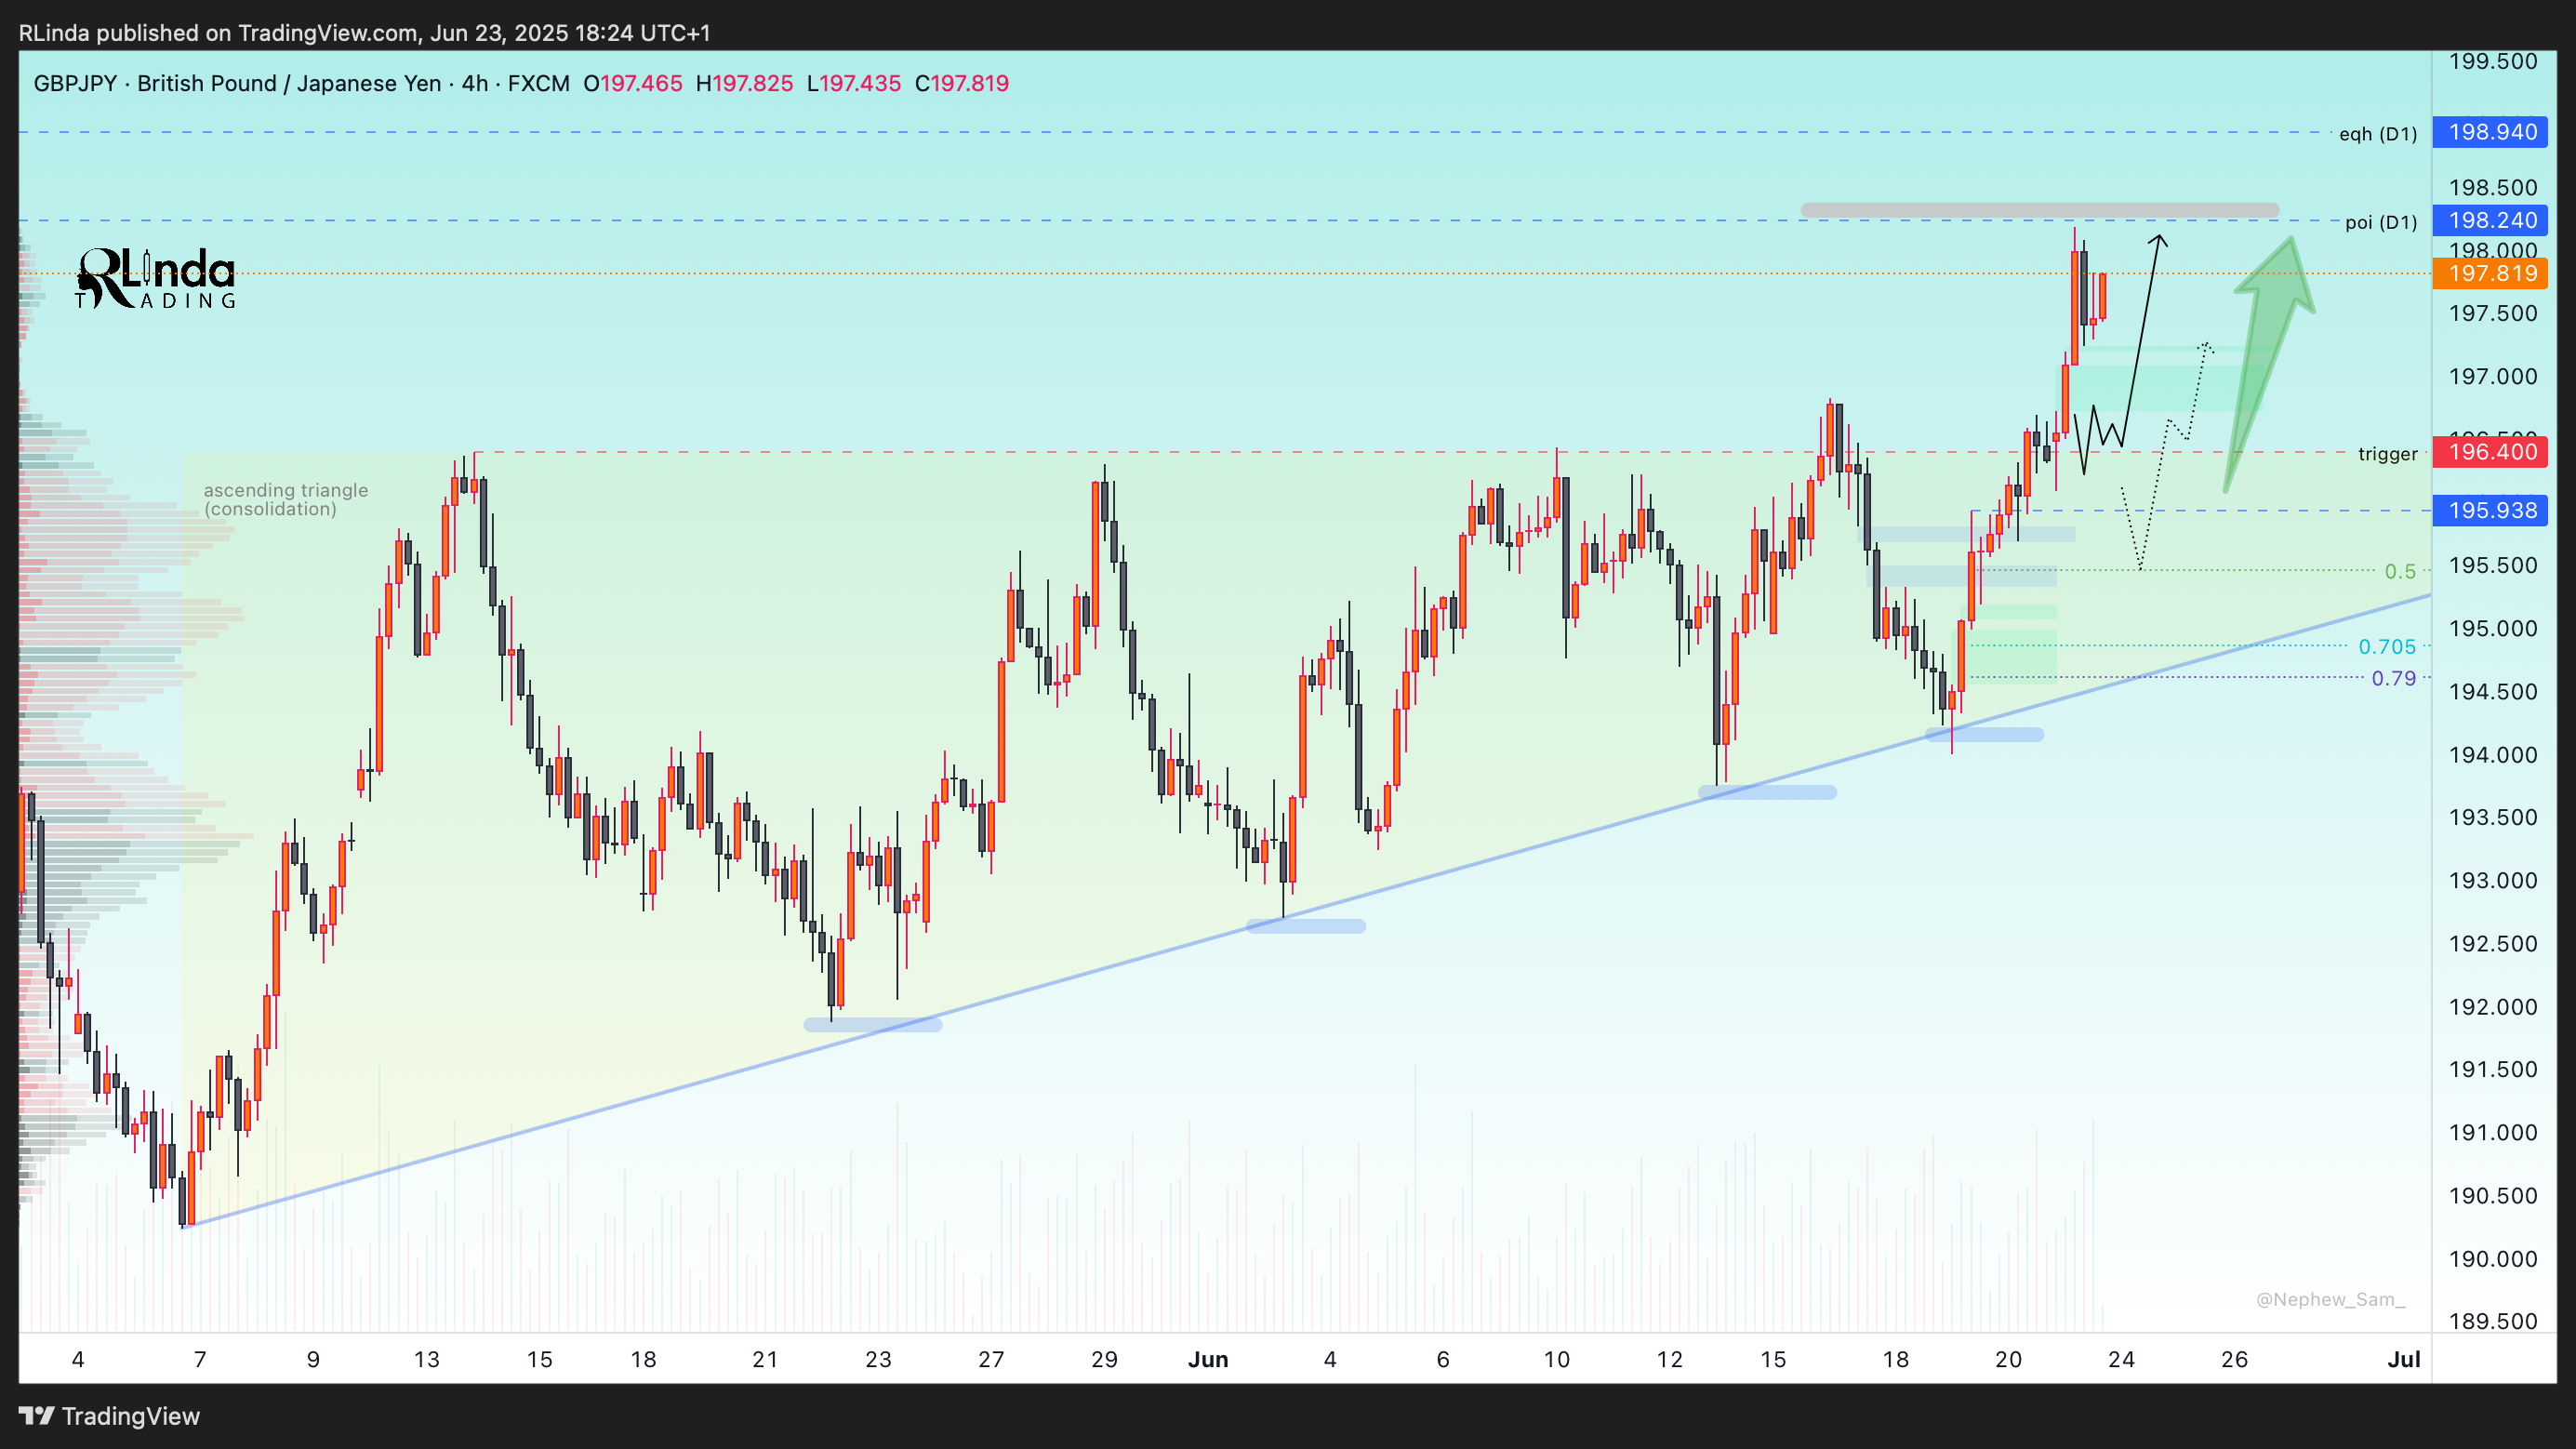Screen dimensions: 2576x1449
Task: Click the GBPJPY symbol title text
Action: (x=302, y=83)
